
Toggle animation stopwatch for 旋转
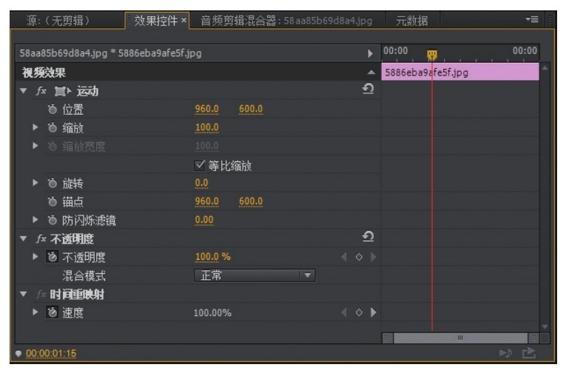[53, 183]
